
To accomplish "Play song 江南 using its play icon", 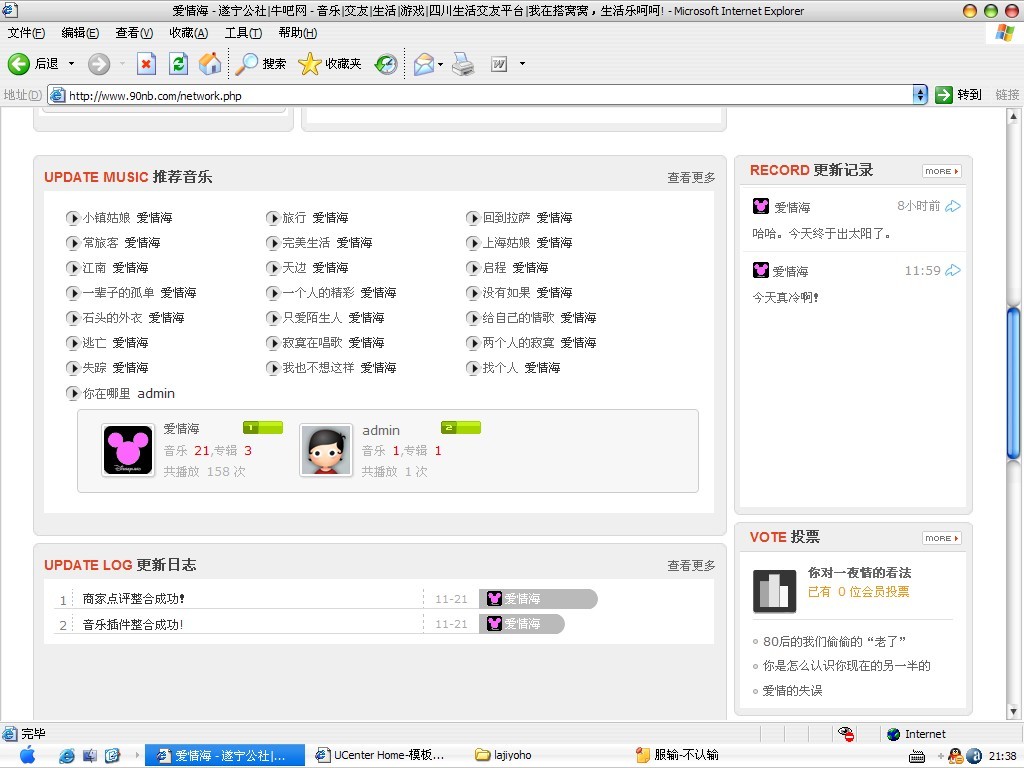I will click(x=72, y=268).
